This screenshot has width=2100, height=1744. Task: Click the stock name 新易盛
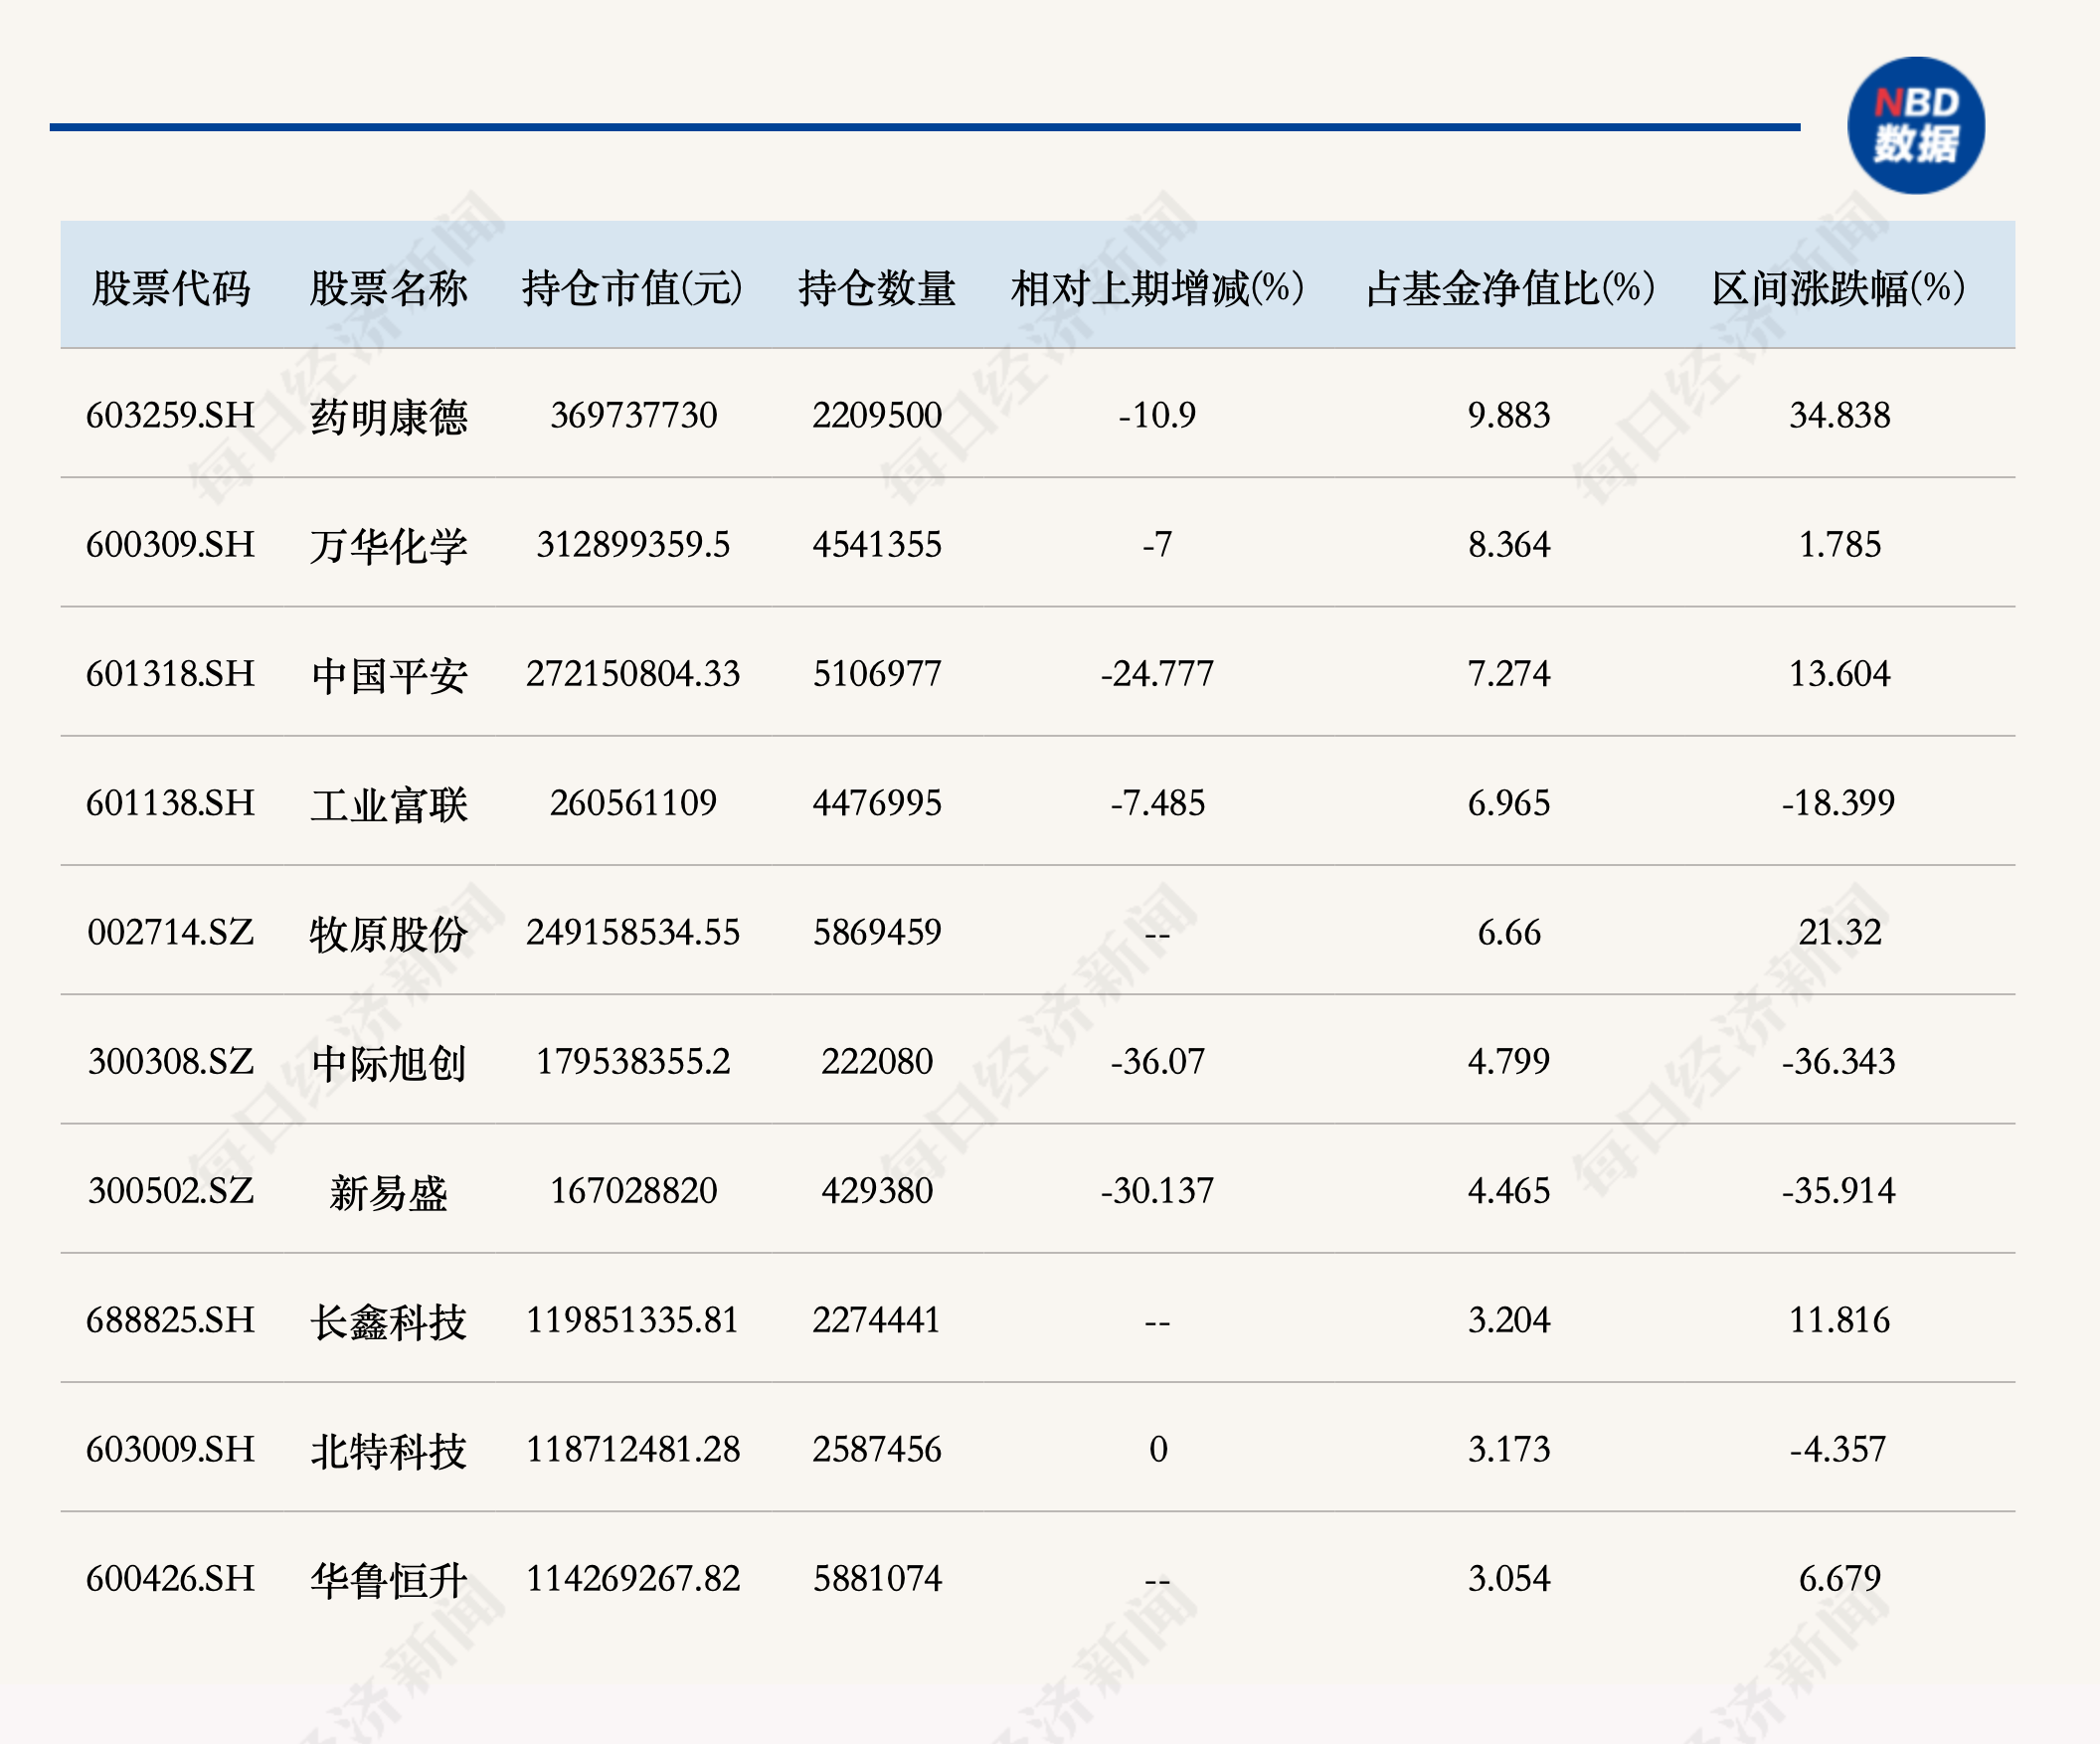[388, 1192]
